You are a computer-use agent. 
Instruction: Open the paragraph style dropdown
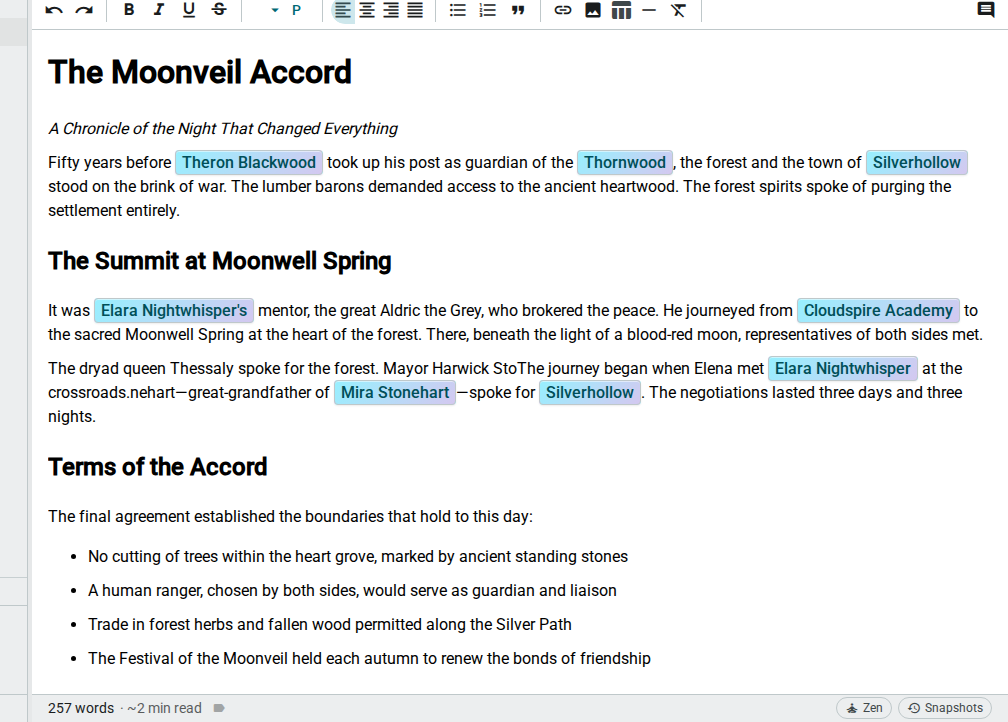(x=285, y=10)
